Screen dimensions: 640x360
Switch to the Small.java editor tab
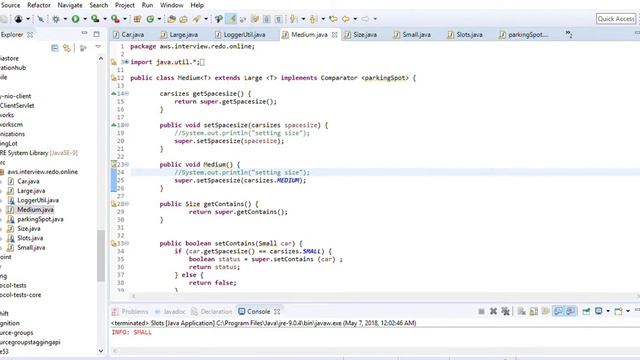(x=412, y=35)
